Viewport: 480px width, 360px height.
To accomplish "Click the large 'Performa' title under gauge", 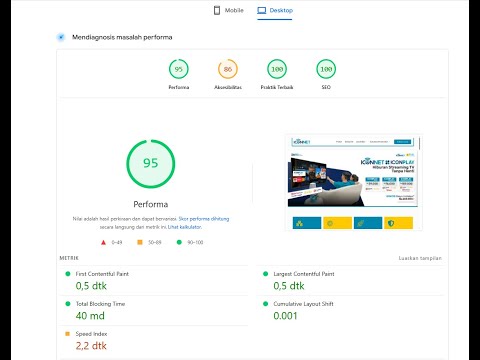I will pos(151,204).
